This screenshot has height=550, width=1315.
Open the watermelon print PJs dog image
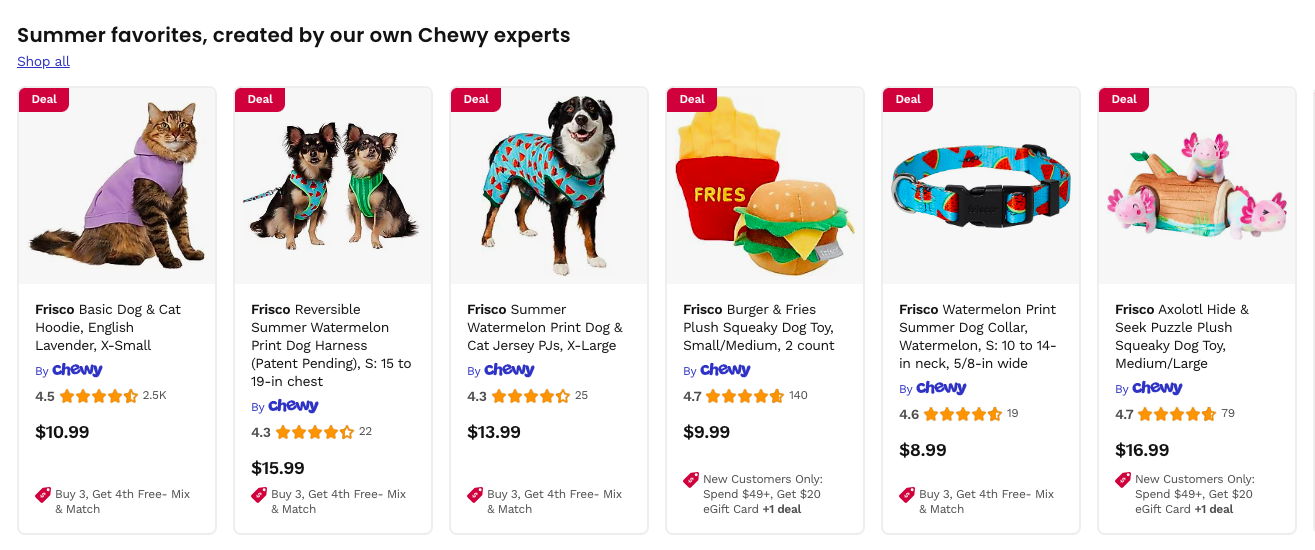[549, 186]
